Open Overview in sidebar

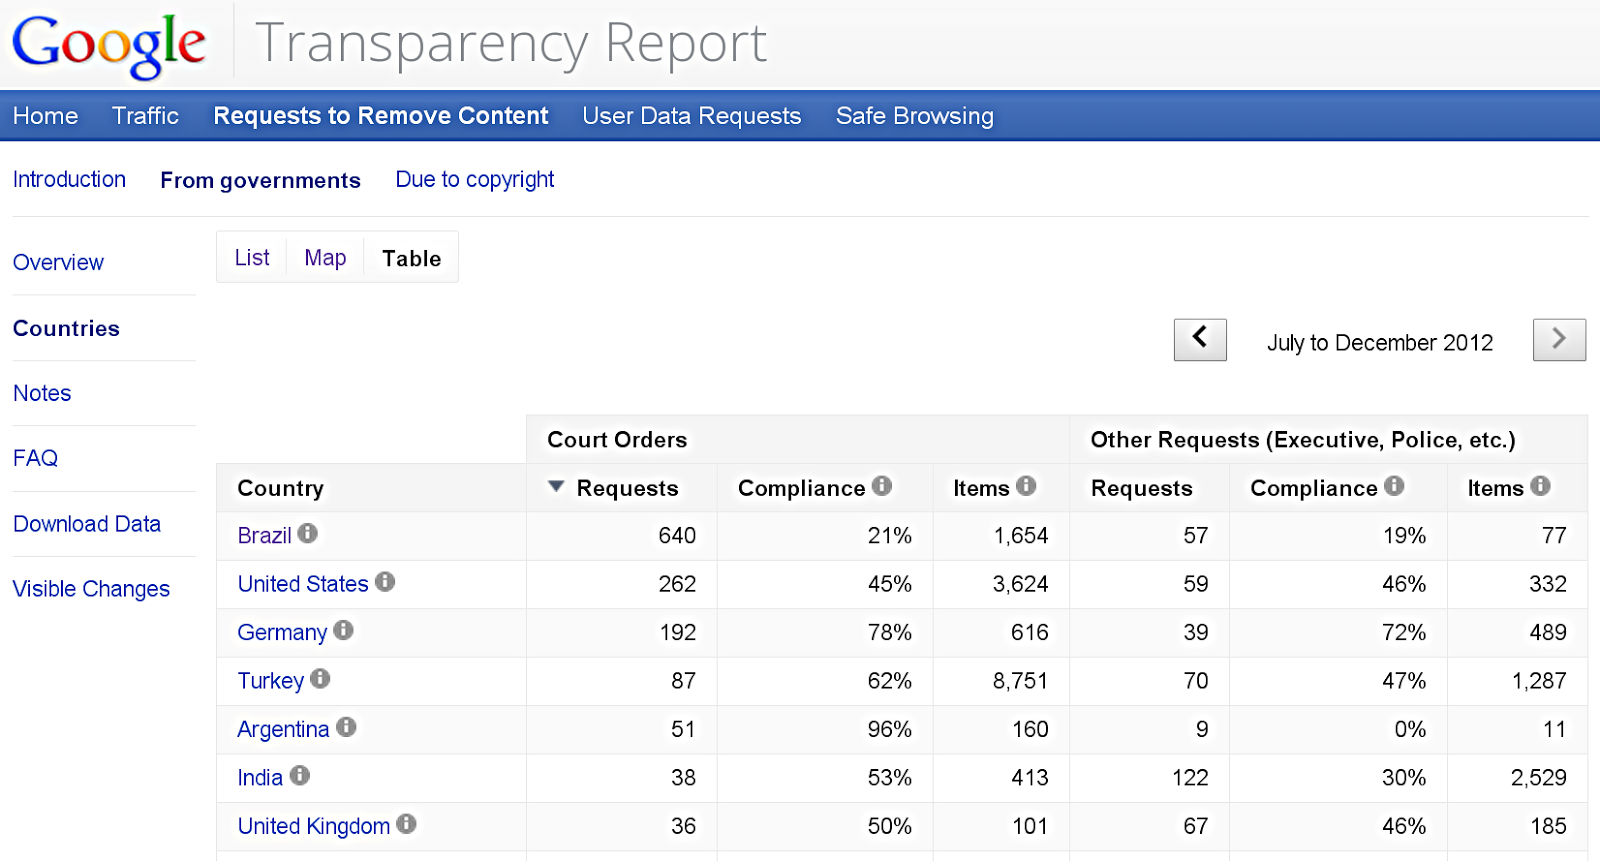coord(58,262)
